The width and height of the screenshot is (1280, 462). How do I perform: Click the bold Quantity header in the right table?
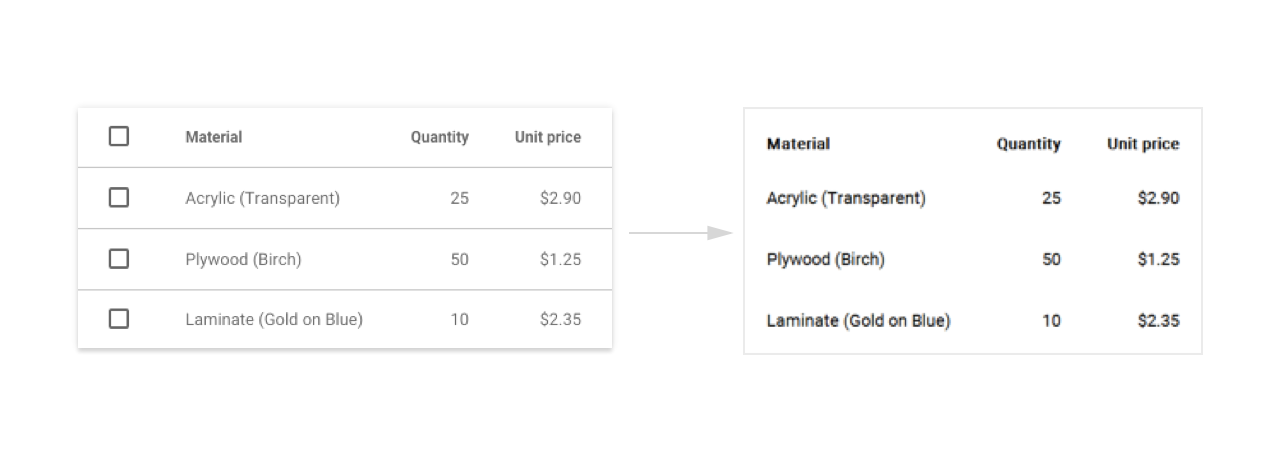coord(1028,144)
